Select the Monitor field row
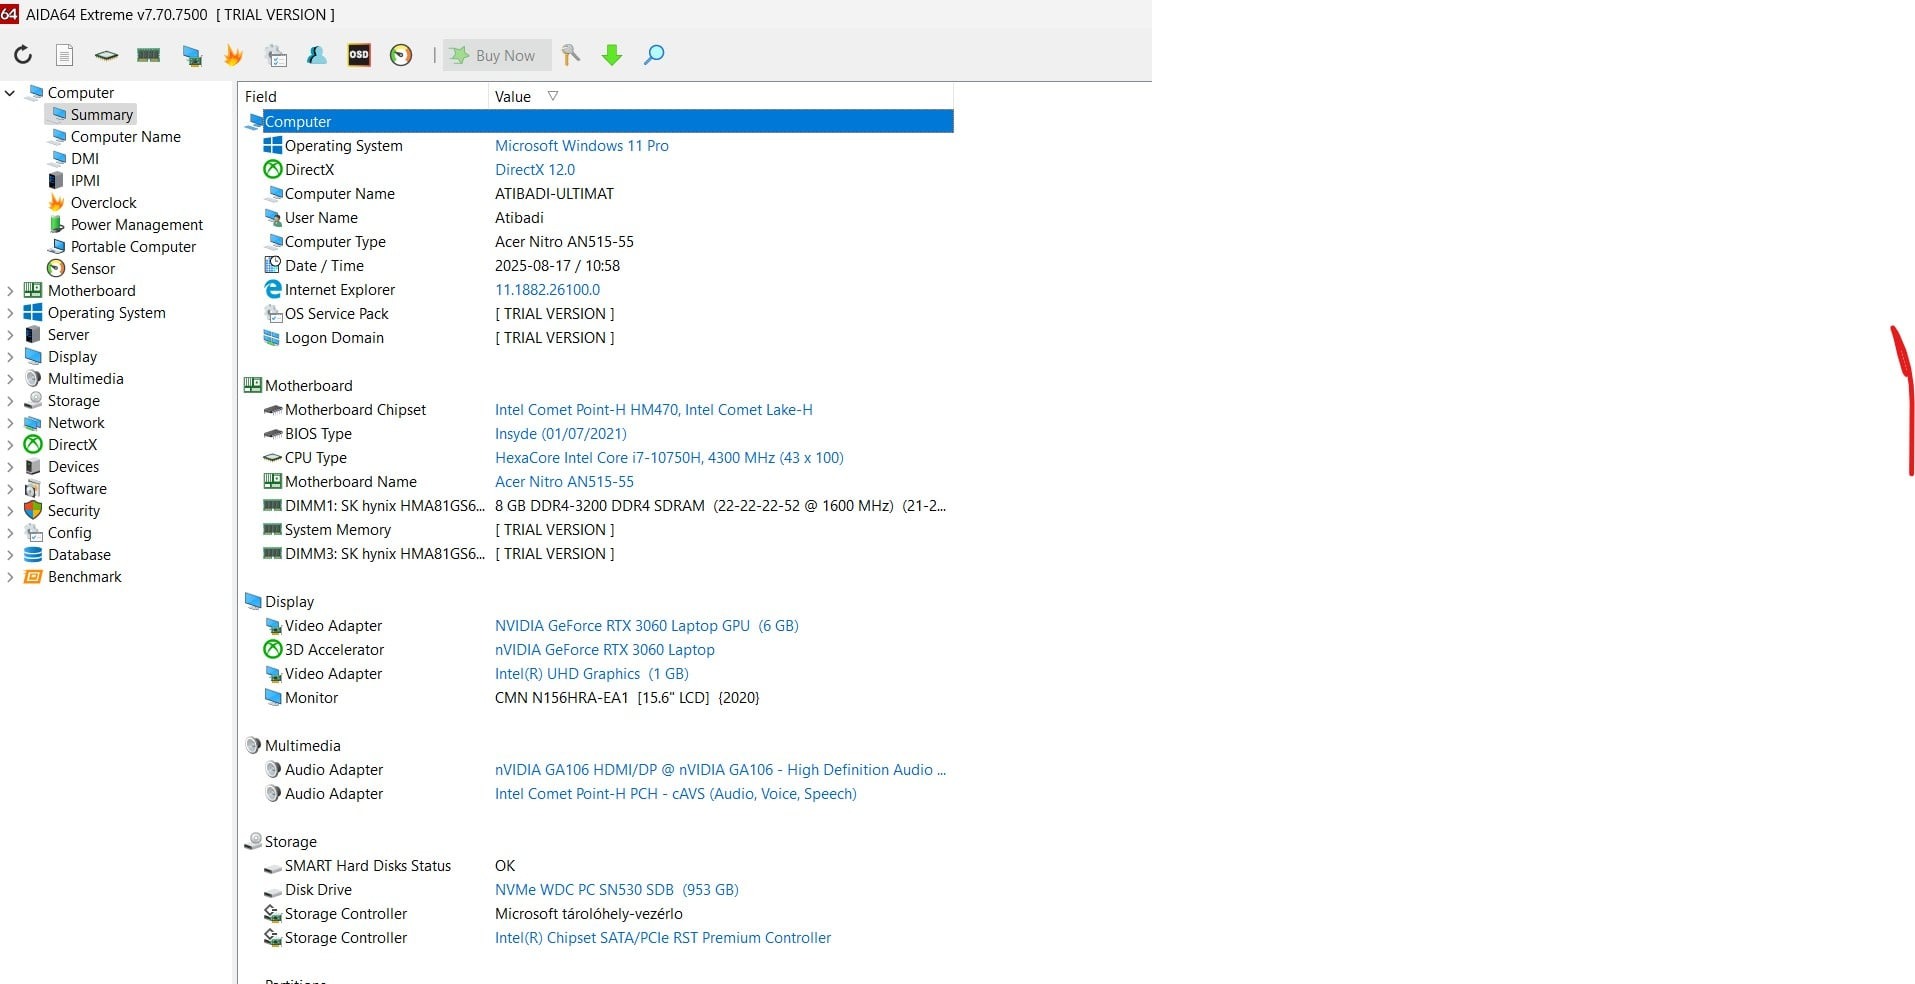This screenshot has height=984, width=1915. coord(598,698)
